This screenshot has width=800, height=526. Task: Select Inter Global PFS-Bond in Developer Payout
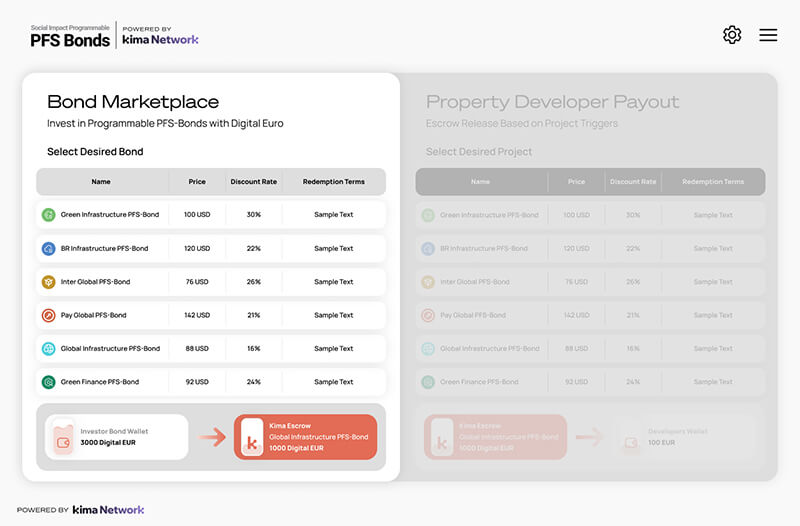(x=475, y=282)
